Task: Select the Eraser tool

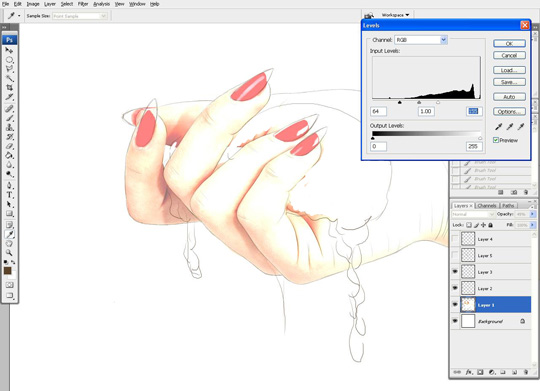Action: click(x=9, y=146)
